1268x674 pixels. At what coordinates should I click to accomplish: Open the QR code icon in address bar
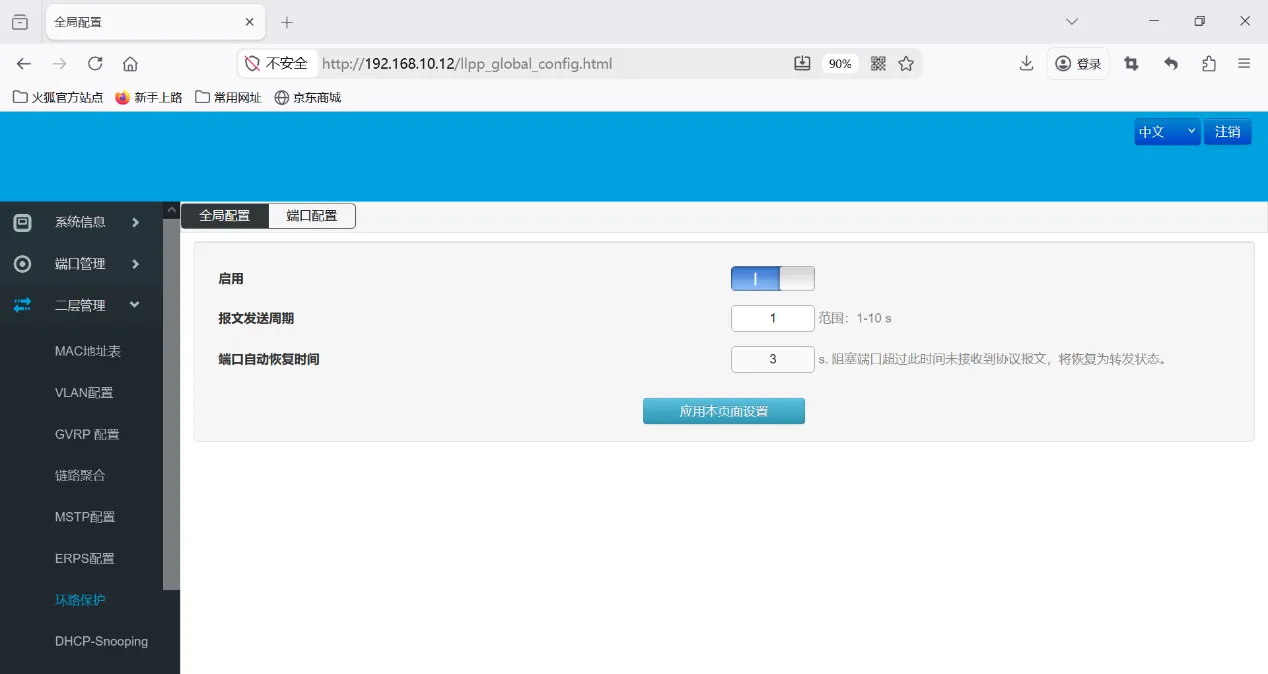coord(879,64)
